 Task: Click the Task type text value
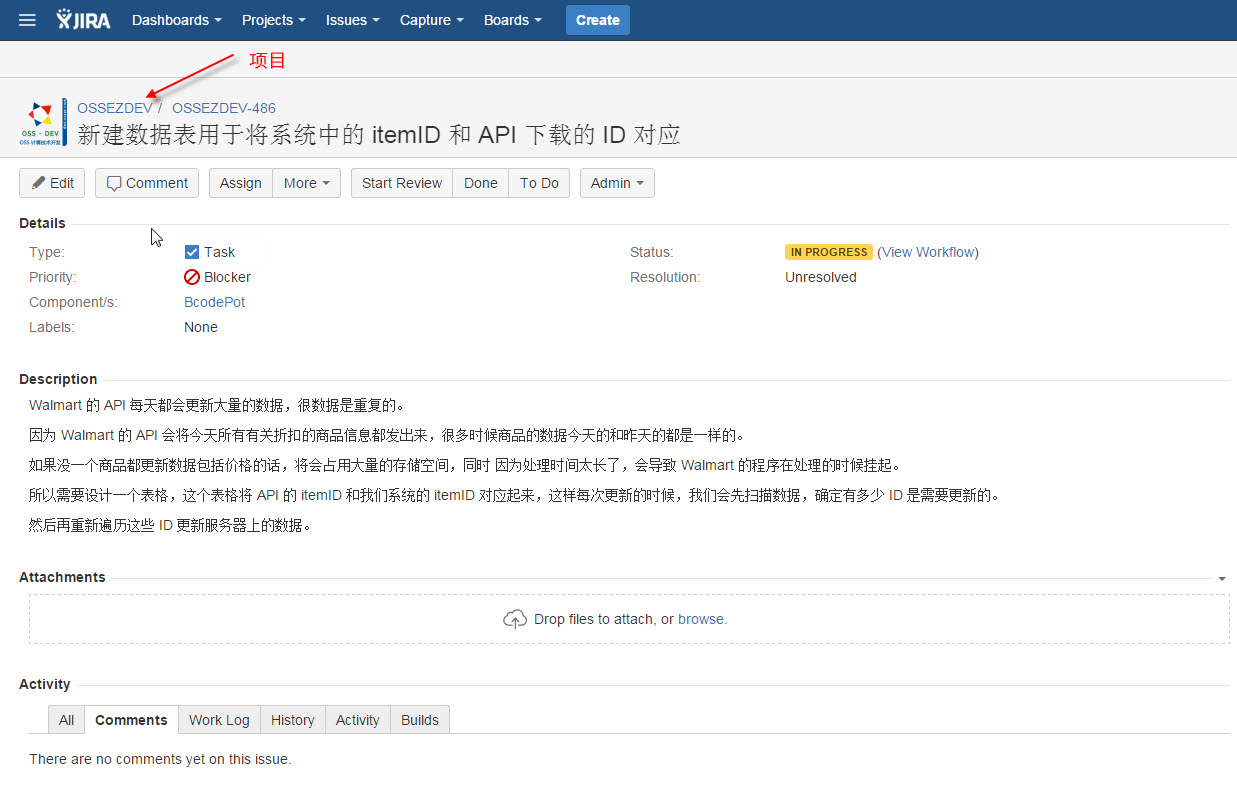220,252
